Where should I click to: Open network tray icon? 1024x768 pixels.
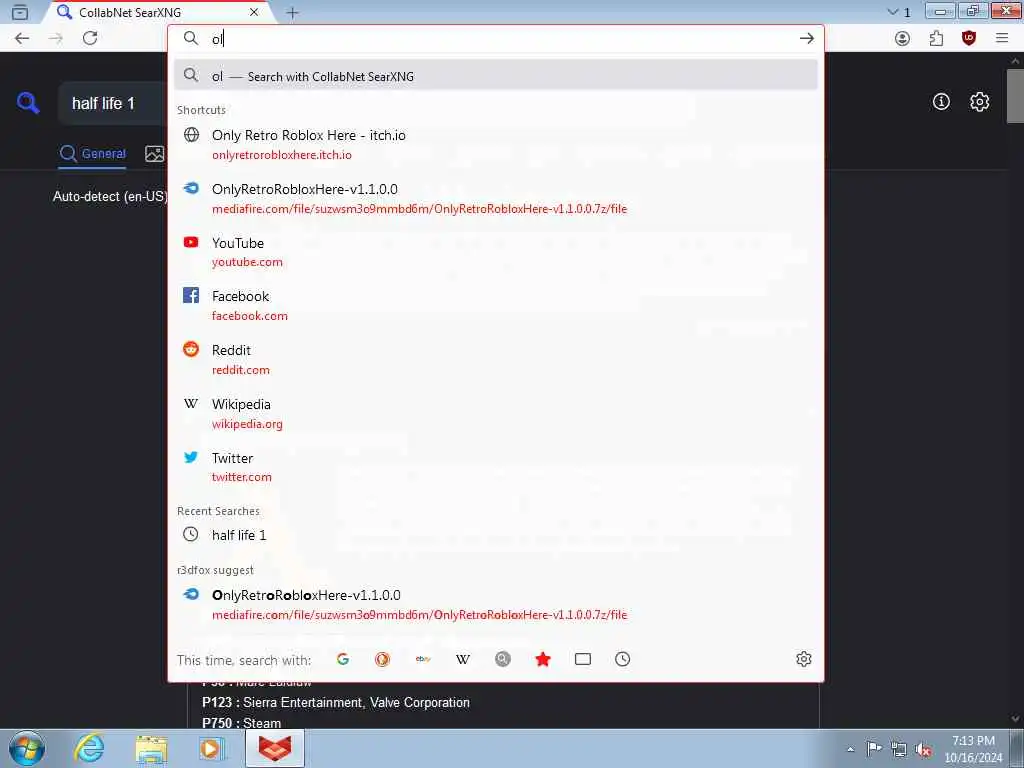coord(899,750)
